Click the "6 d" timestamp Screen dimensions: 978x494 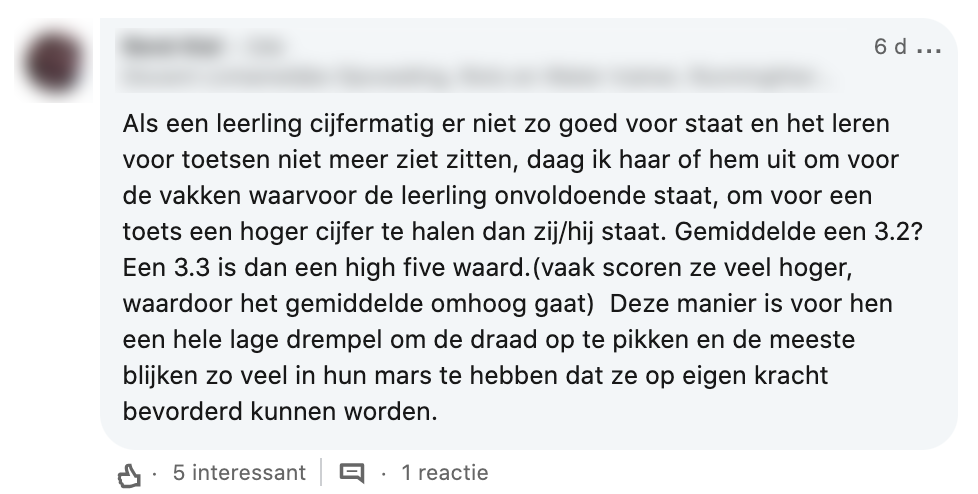(x=890, y=48)
